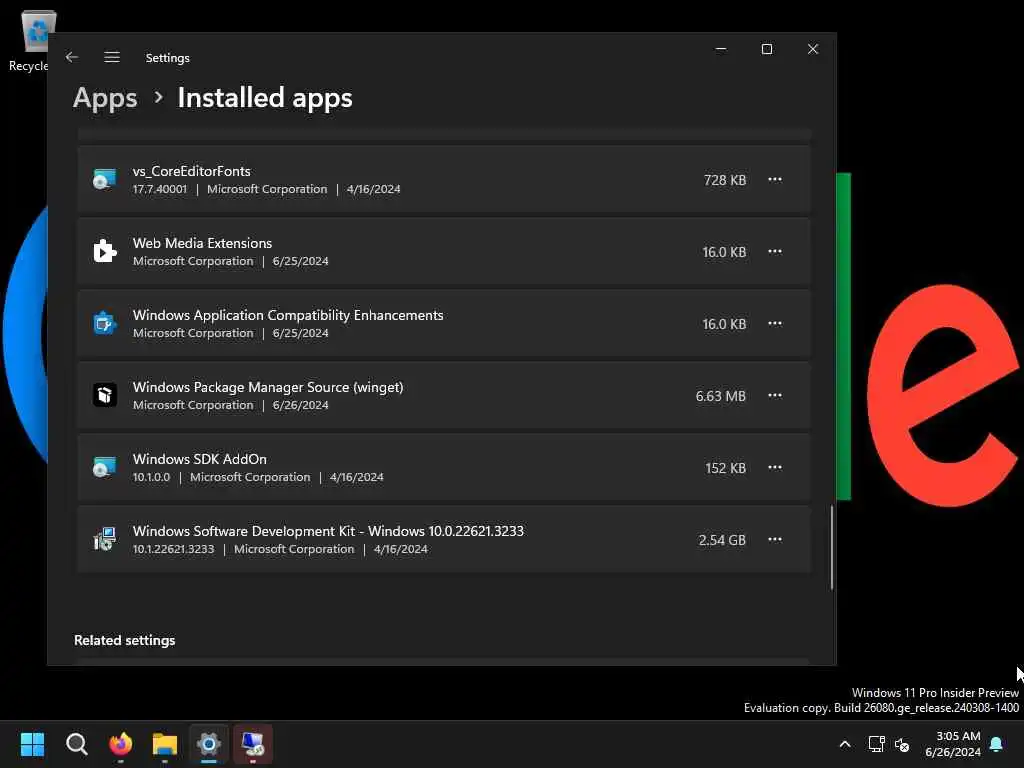Select Windows Software Development Kit app name
This screenshot has height=768, width=1024.
328,531
